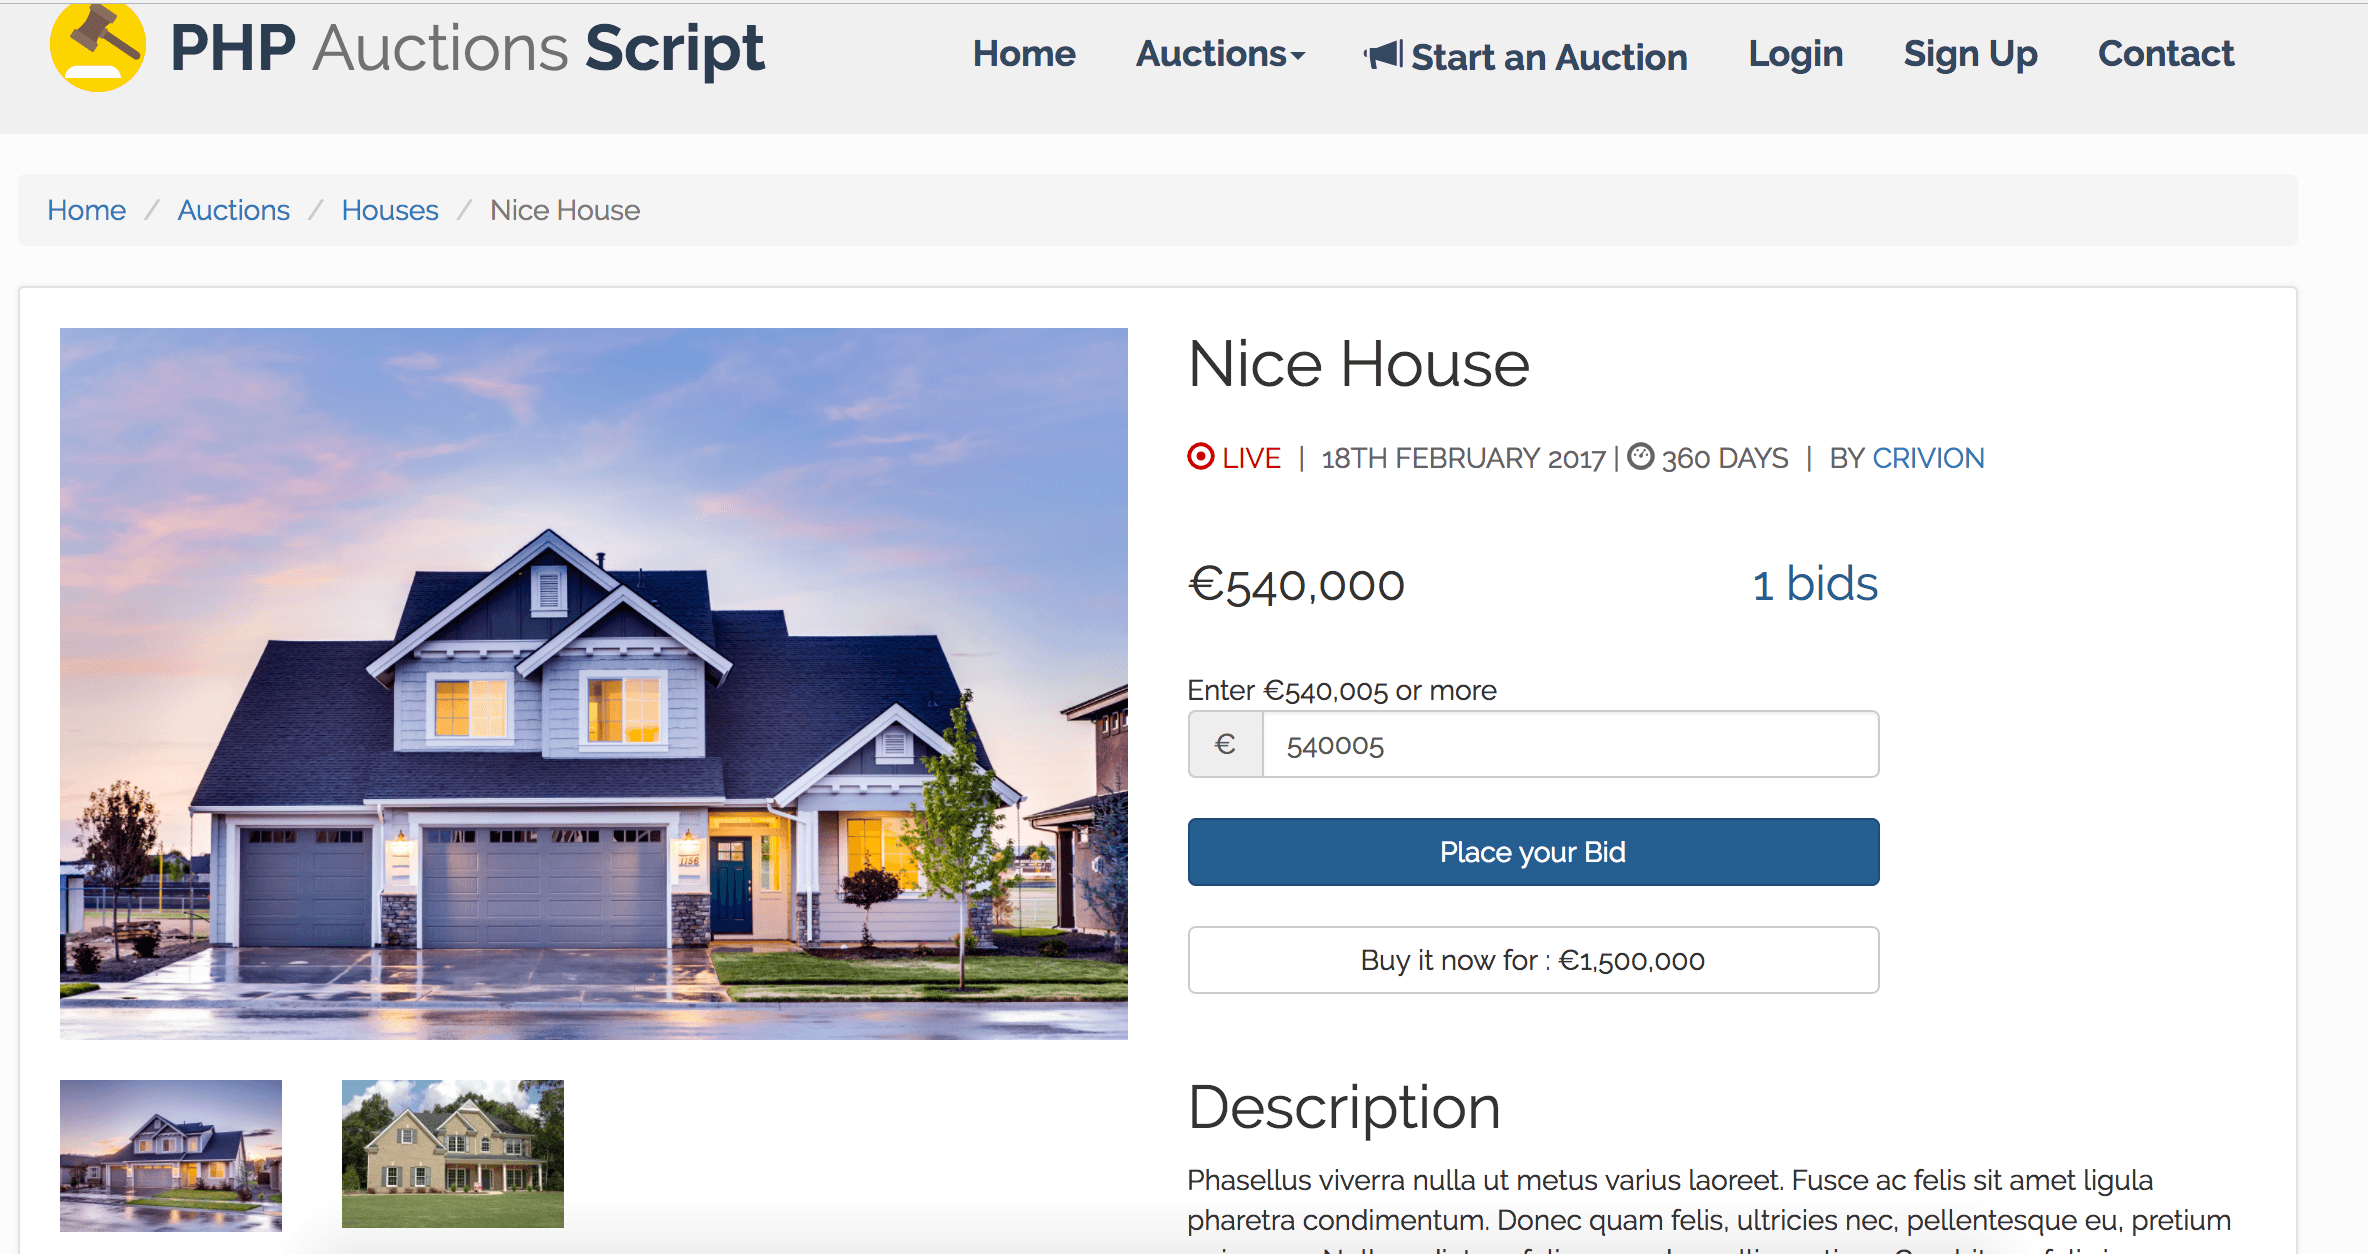
Task: Click Buy it now for €1,500,000
Action: (1535, 958)
